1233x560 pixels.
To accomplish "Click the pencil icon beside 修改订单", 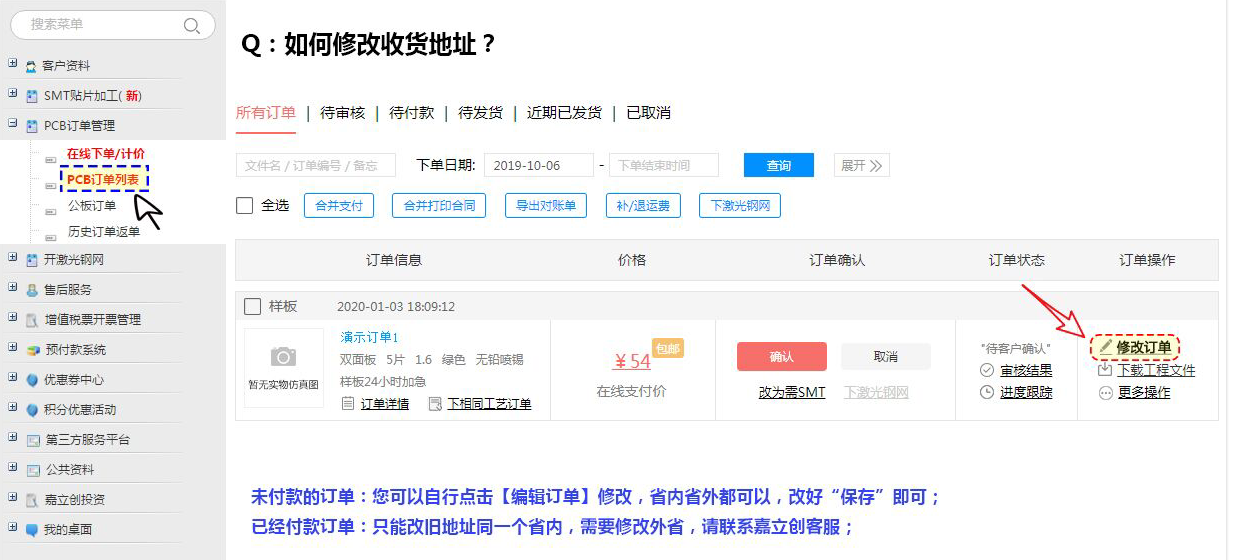I will point(1105,347).
